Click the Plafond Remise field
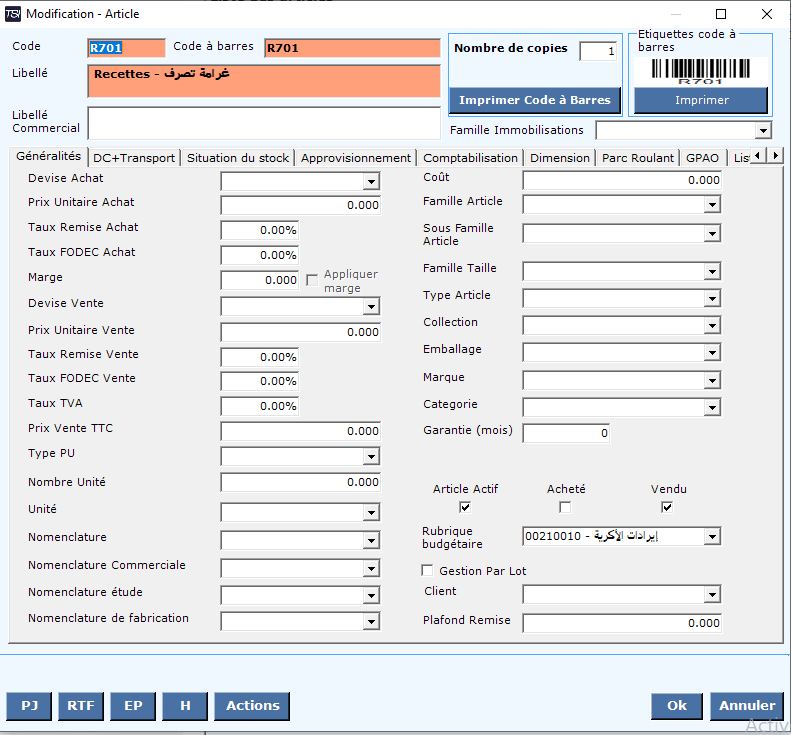This screenshot has width=791, height=735. 622,623
